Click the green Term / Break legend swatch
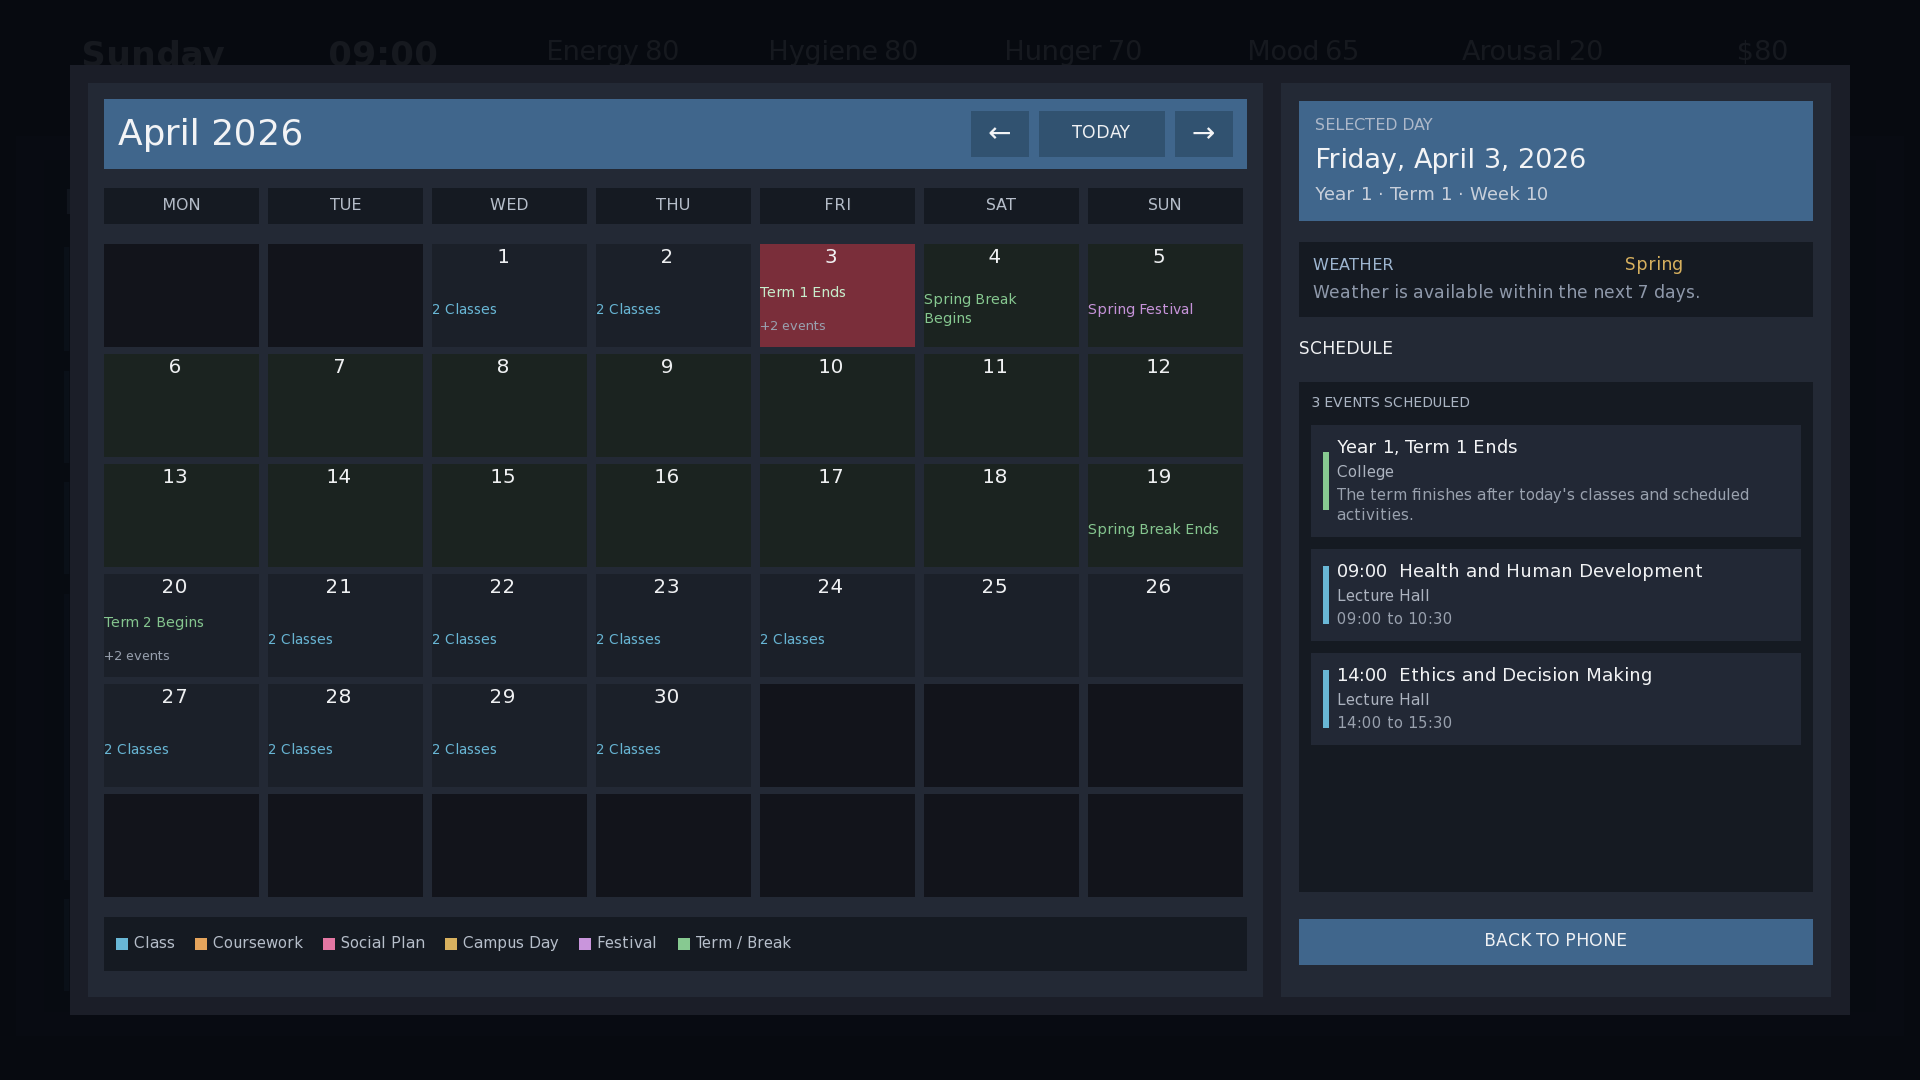The width and height of the screenshot is (1920, 1080). pyautogui.click(x=684, y=944)
